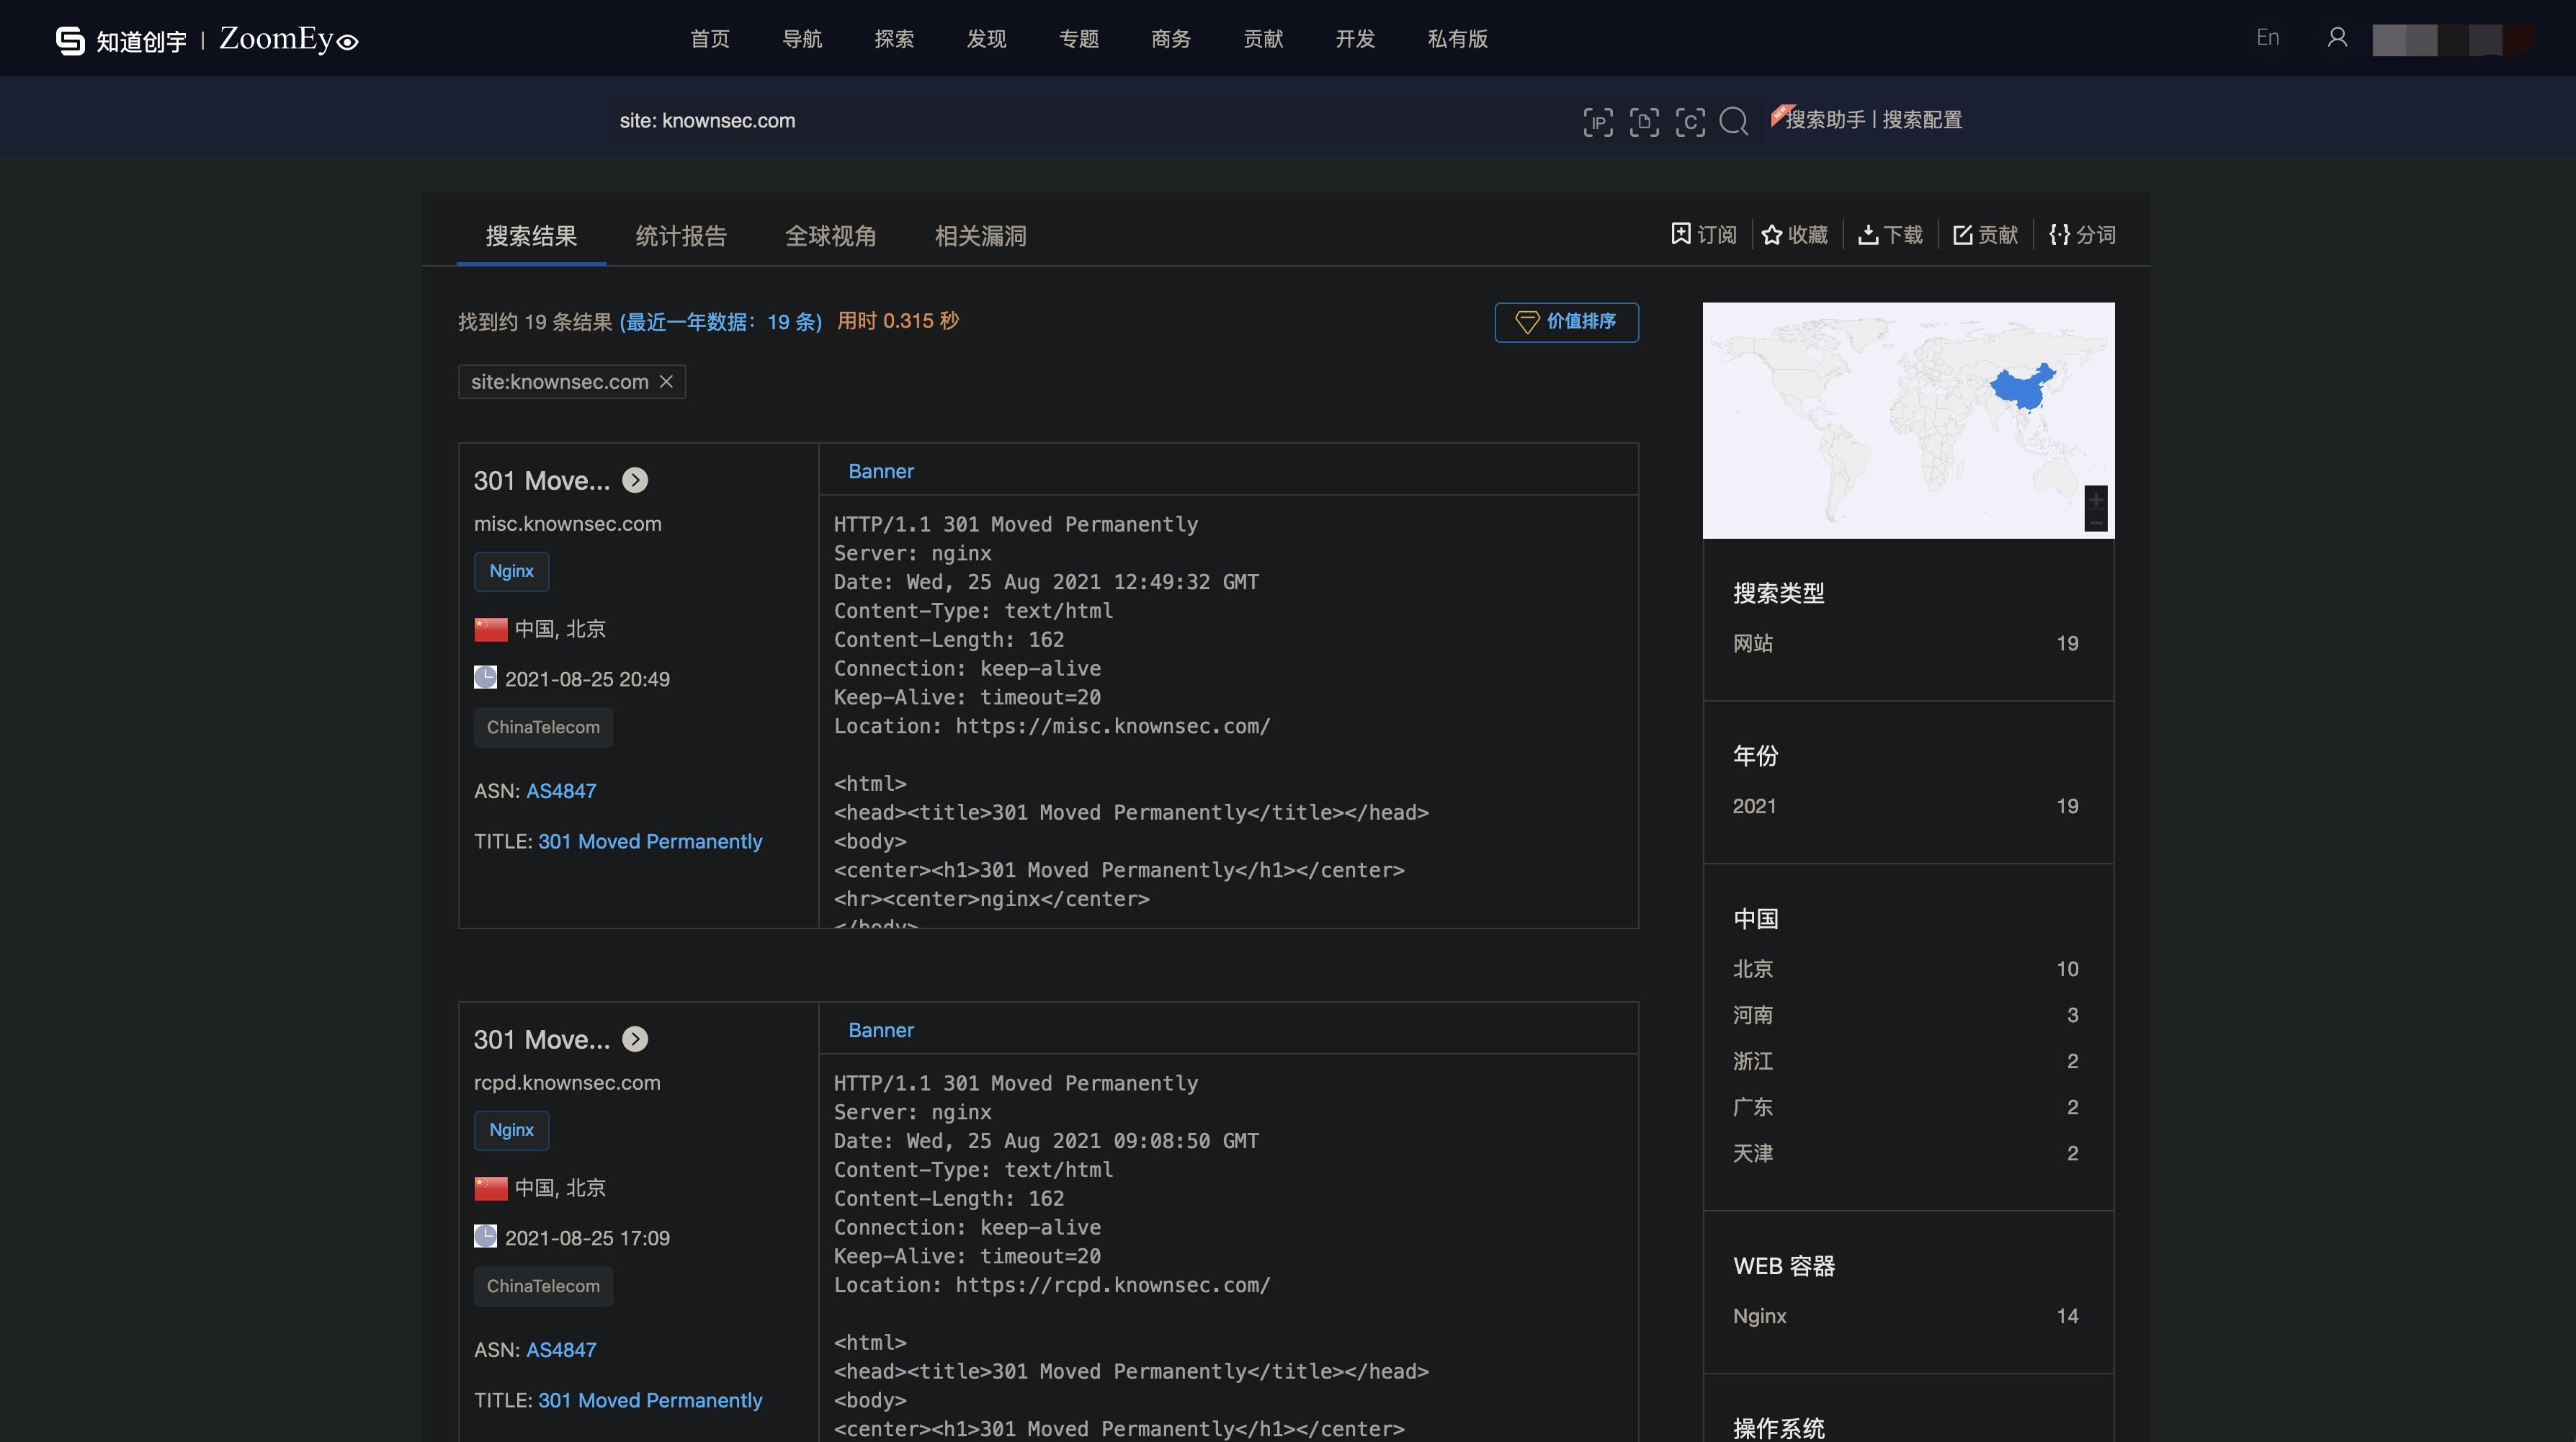
Task: Expand the rcpd.knownsec.com result arrow
Action: [635, 1040]
